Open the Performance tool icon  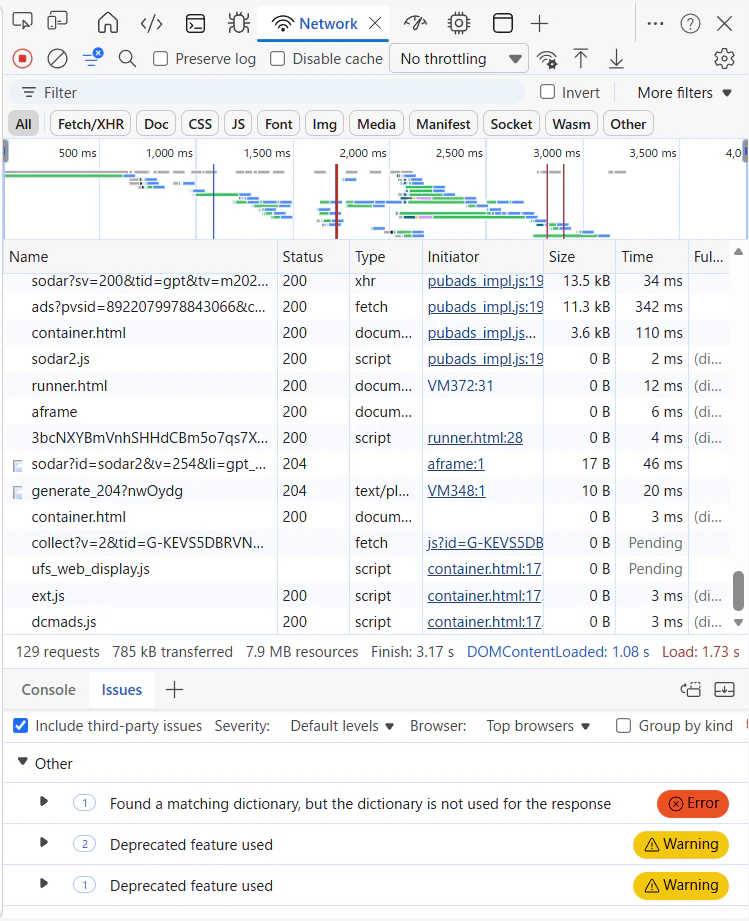coord(415,23)
